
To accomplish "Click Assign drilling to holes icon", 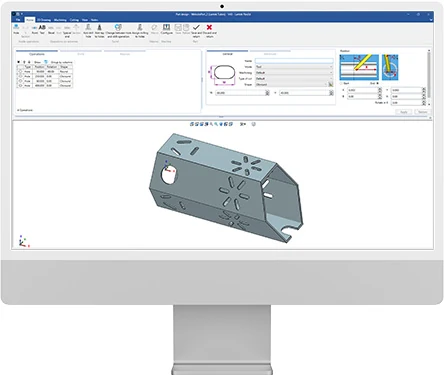I will coord(140,31).
